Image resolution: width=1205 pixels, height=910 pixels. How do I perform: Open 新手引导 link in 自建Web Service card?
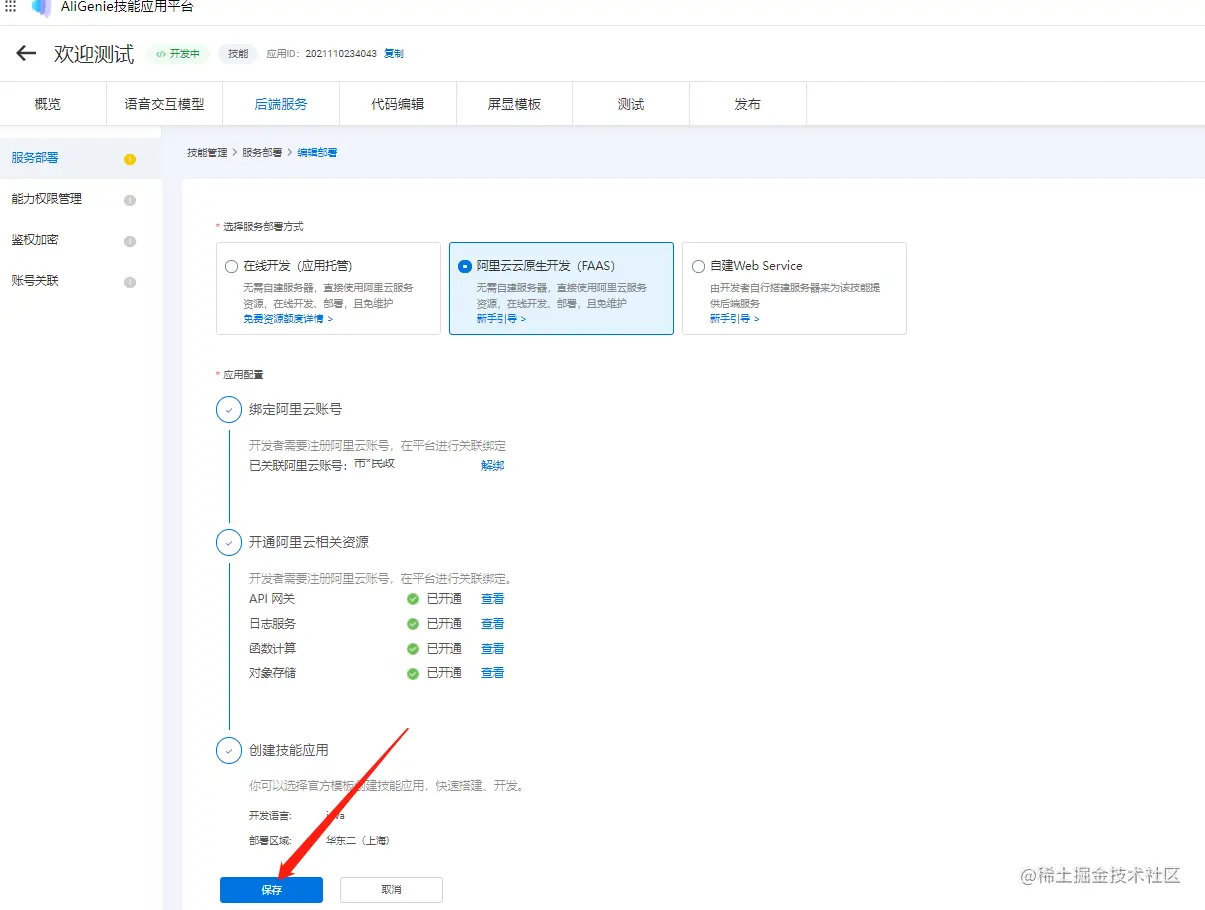735,319
